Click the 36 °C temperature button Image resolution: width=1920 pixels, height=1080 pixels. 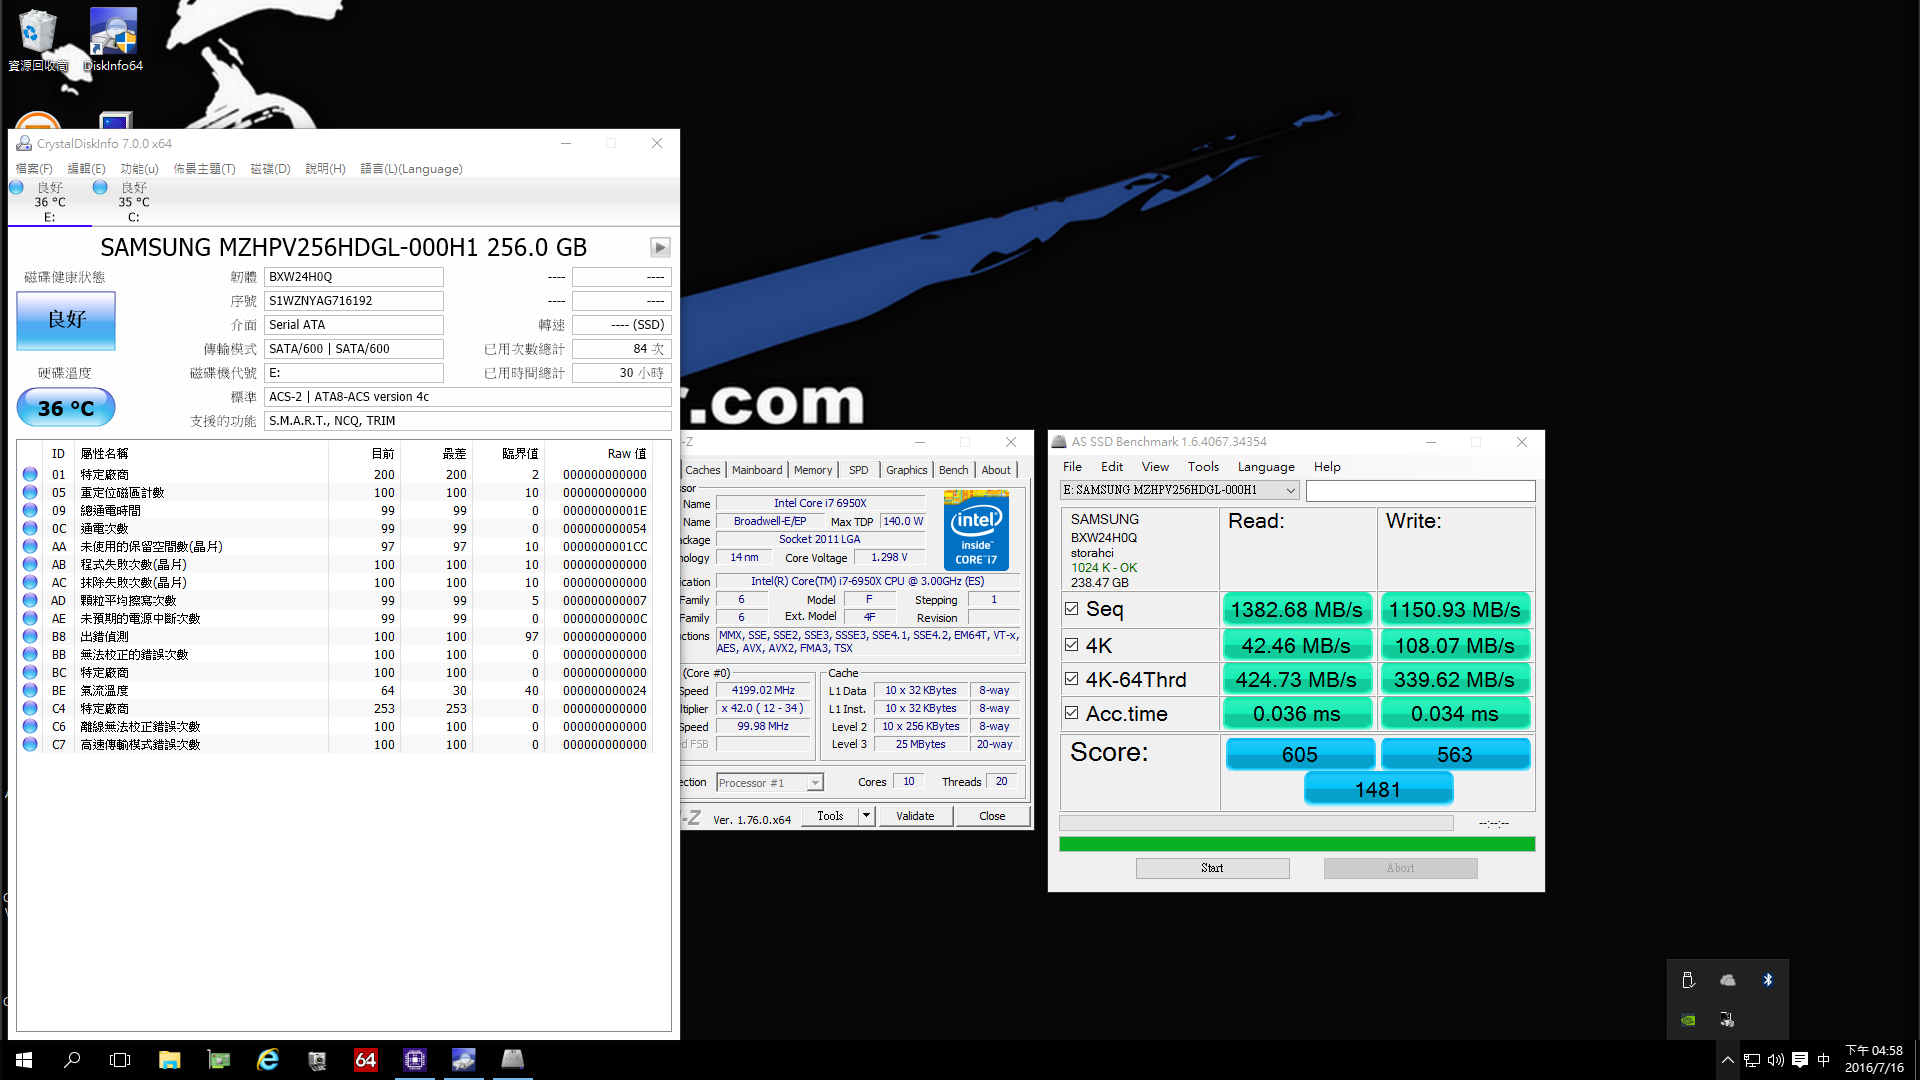[66, 407]
